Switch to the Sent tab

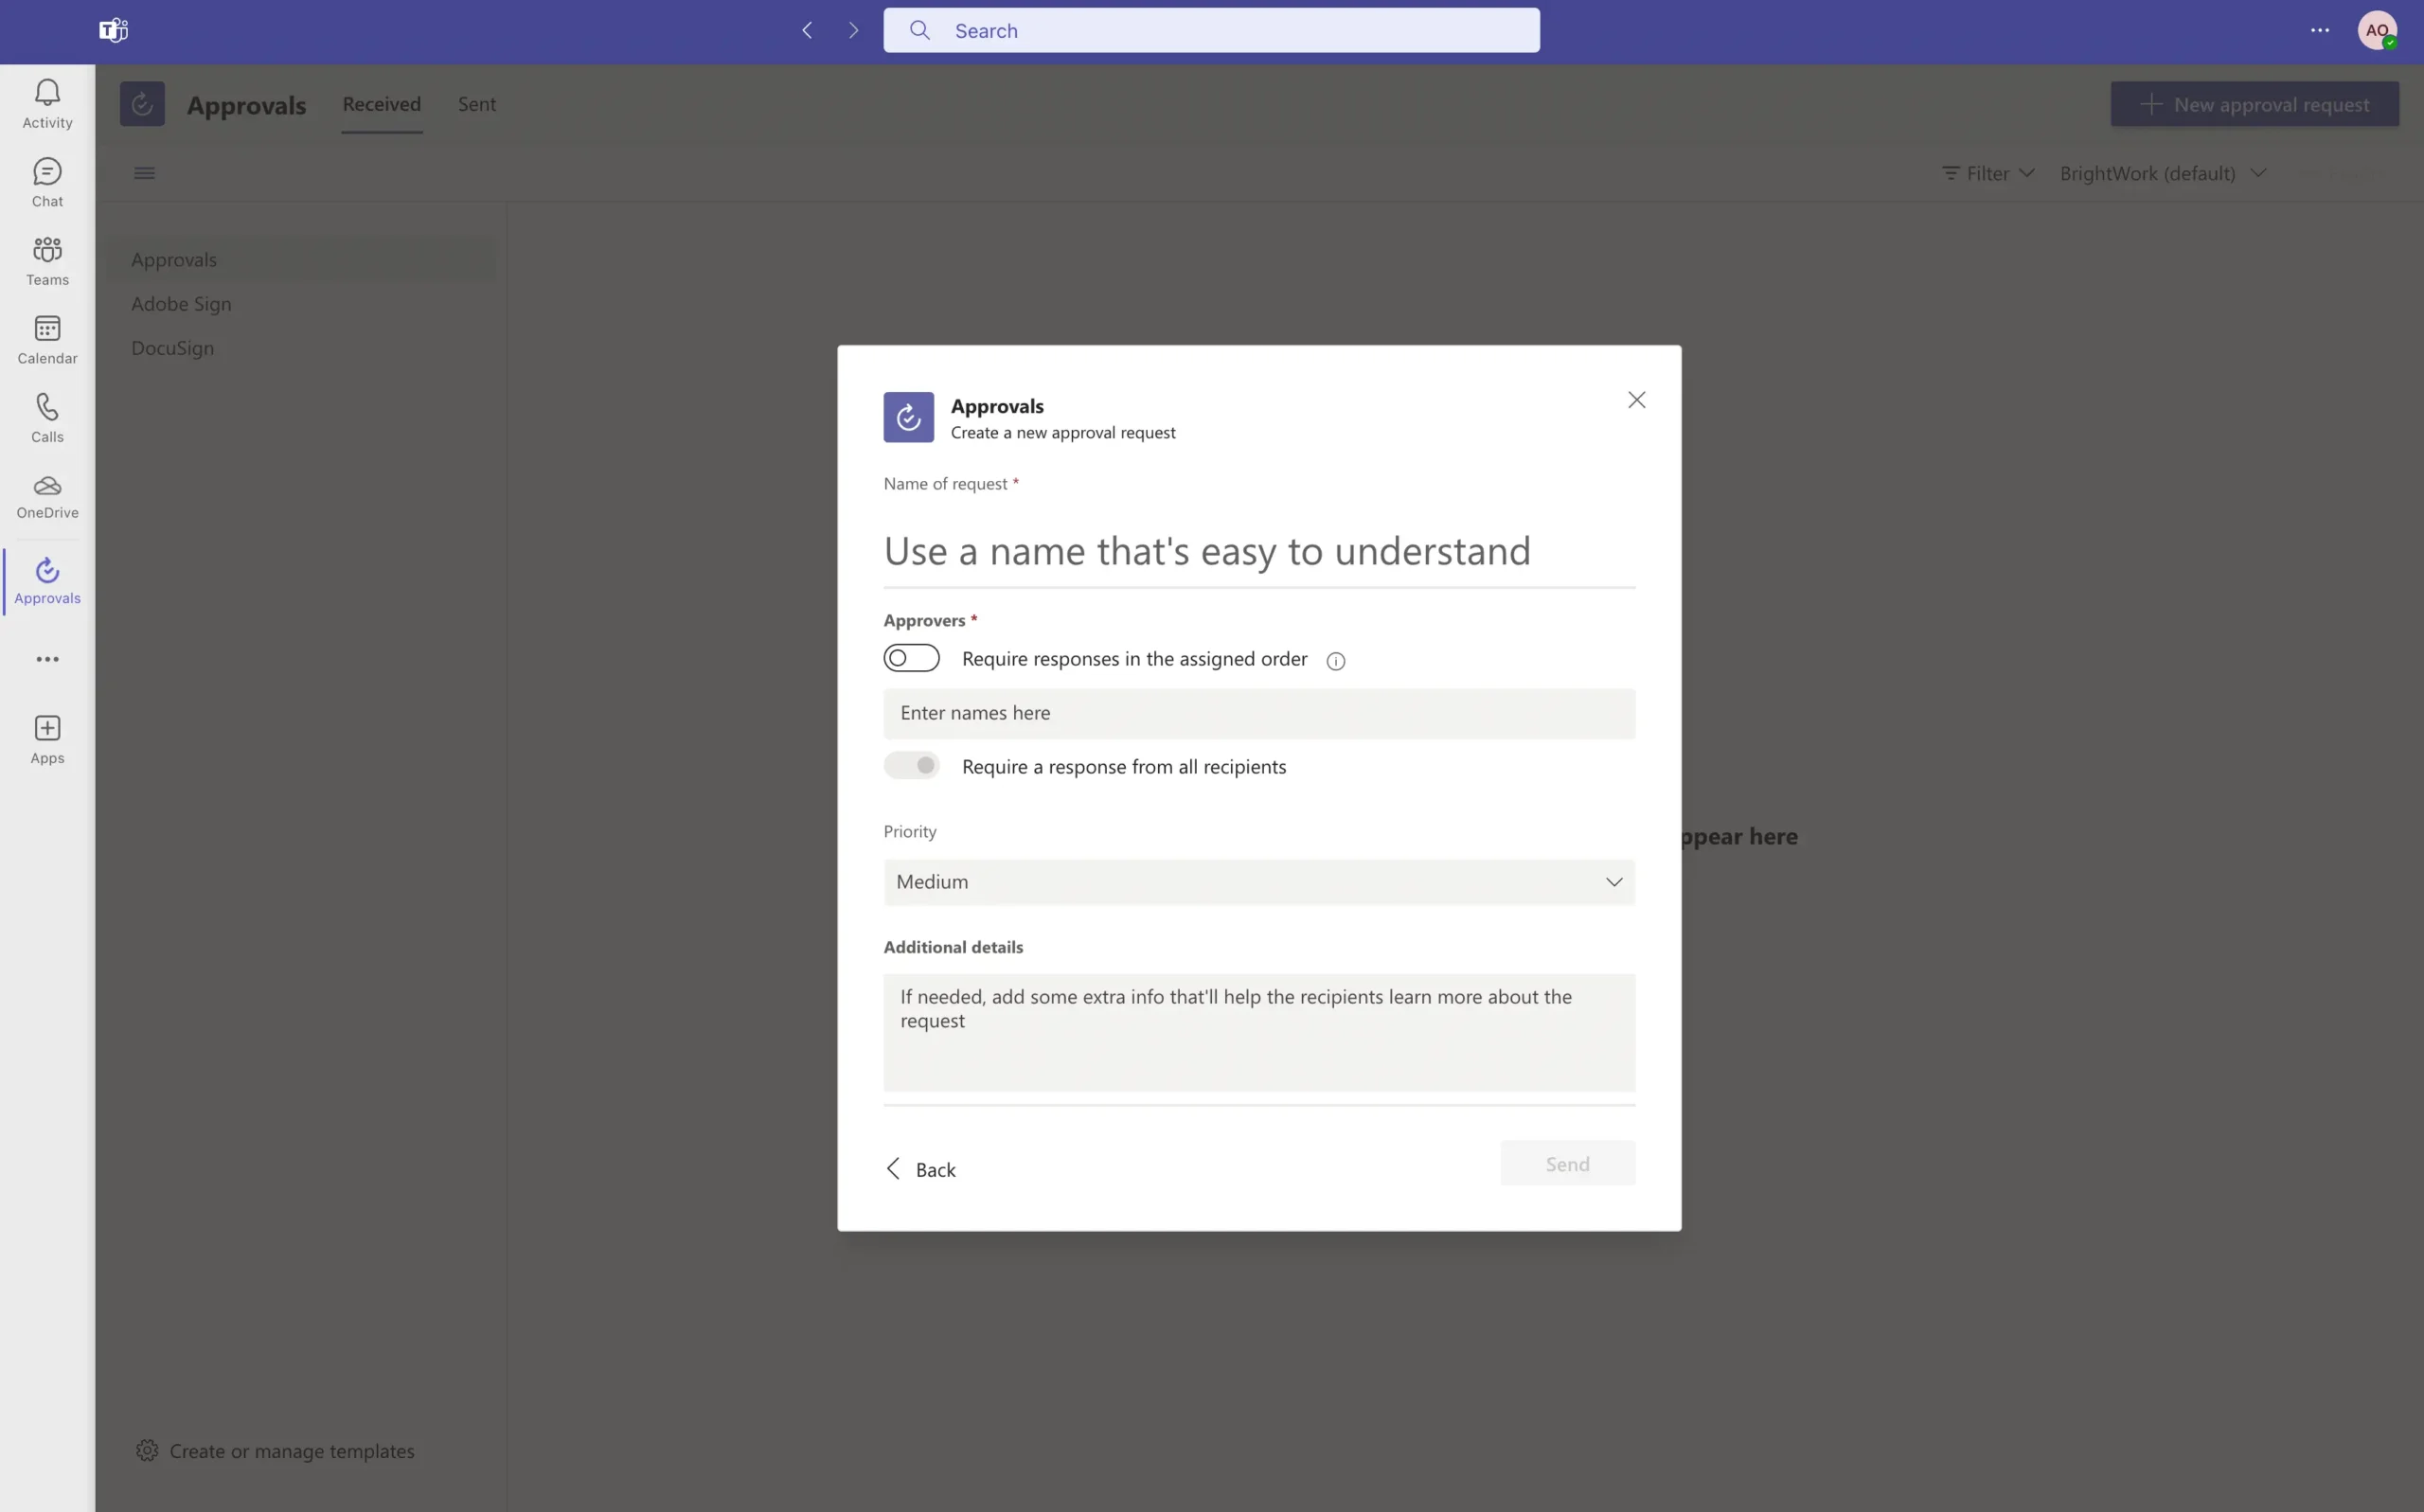coord(476,104)
